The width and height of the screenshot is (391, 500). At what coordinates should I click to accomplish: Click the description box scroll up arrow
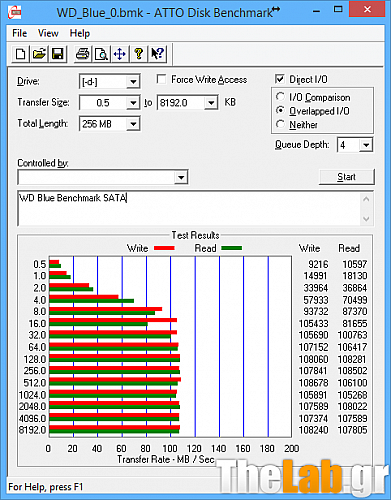(x=366, y=199)
